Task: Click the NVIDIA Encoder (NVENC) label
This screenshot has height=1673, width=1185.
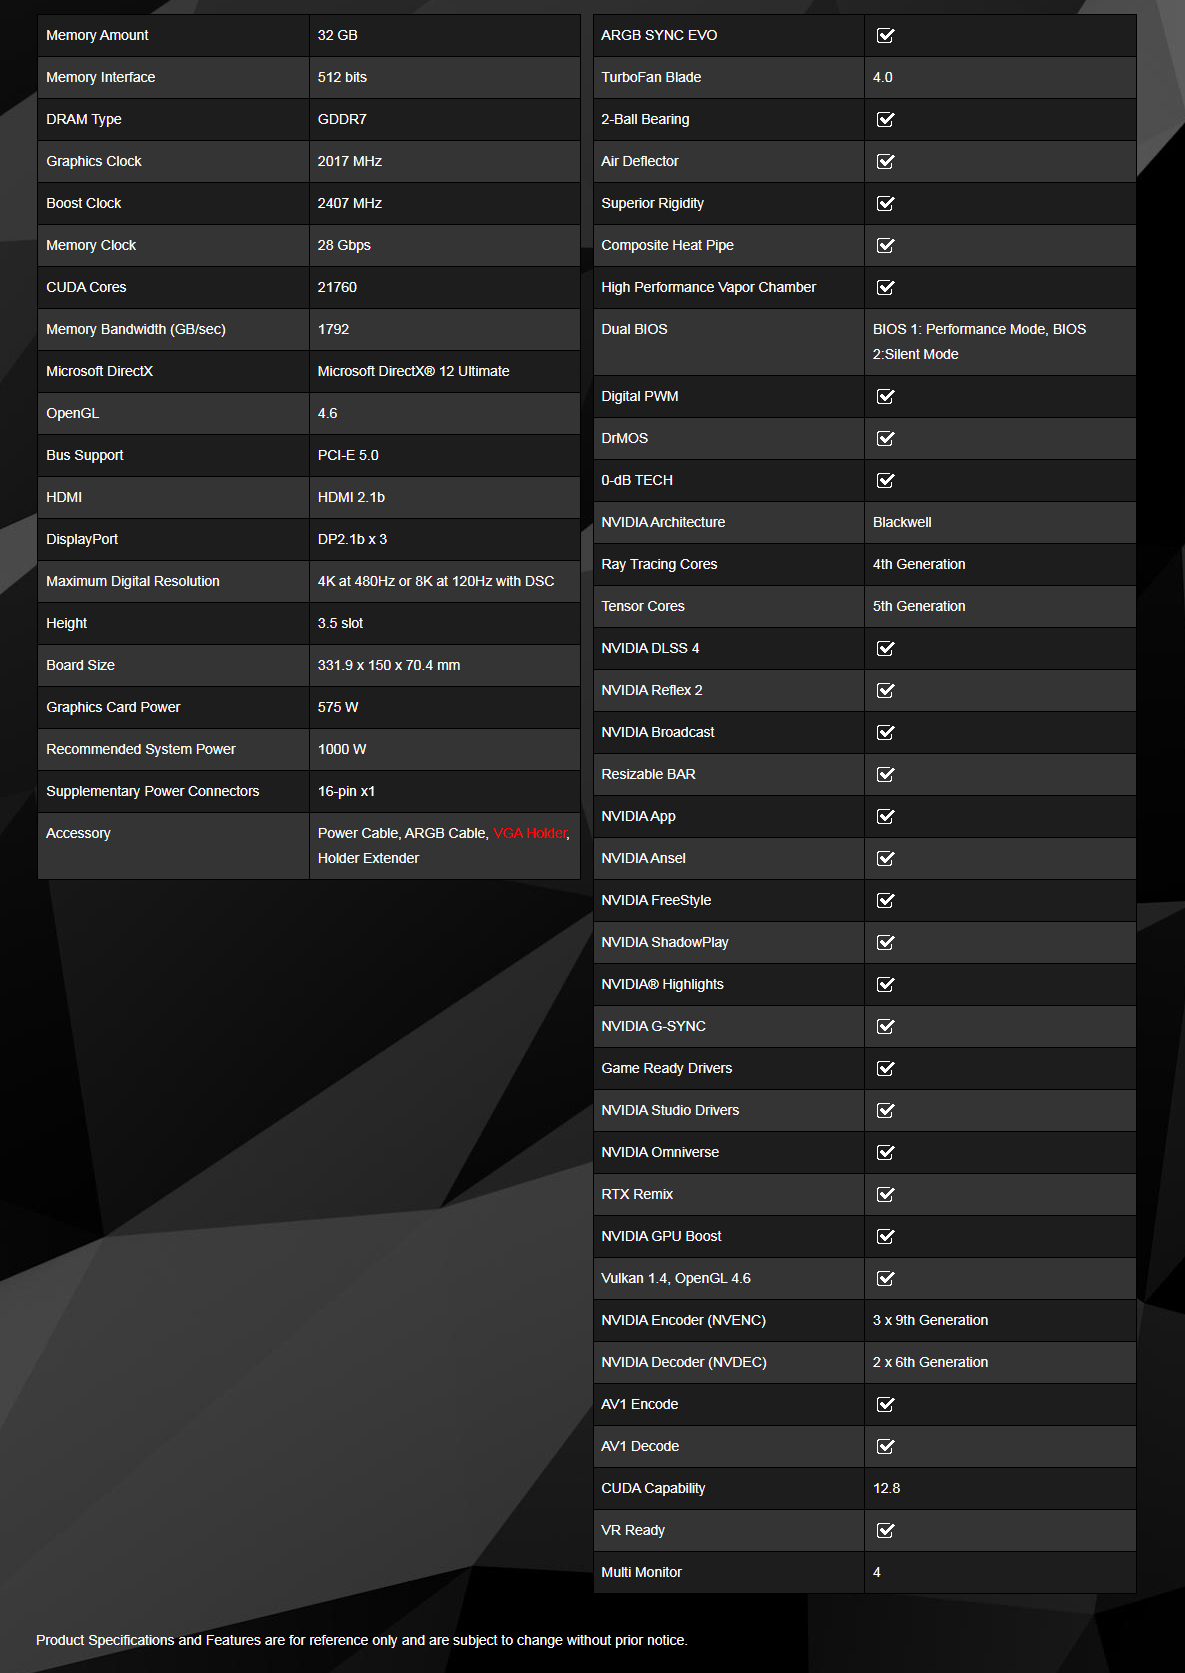Action: (683, 1320)
